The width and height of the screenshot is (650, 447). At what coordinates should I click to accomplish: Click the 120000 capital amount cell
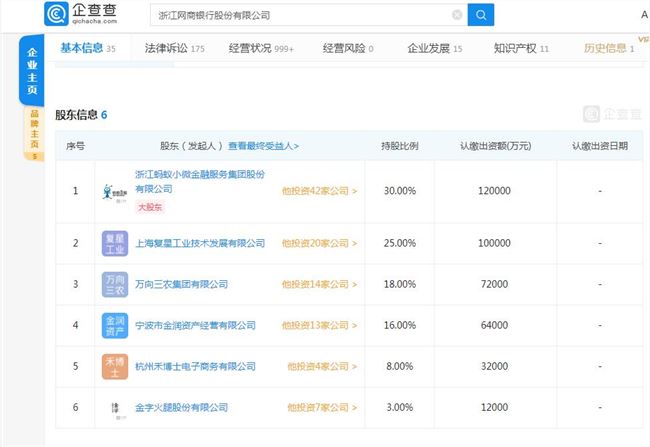click(494, 191)
